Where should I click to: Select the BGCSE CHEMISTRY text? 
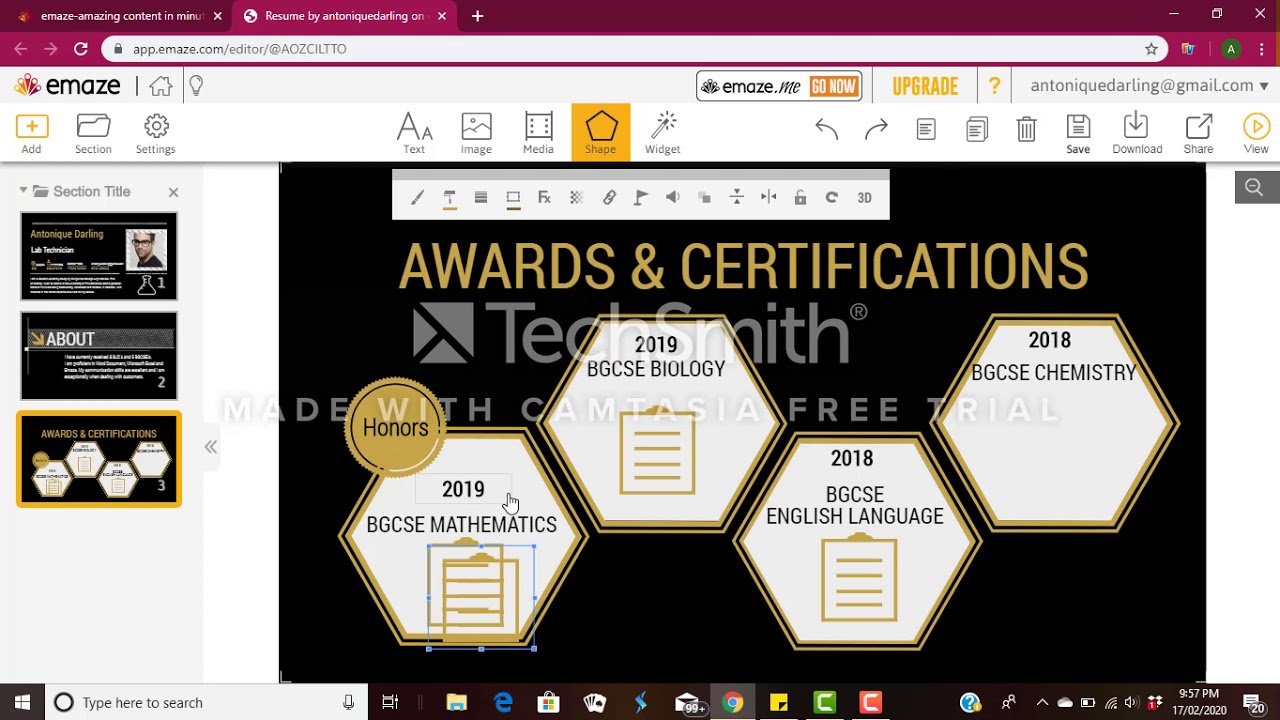tap(1054, 373)
